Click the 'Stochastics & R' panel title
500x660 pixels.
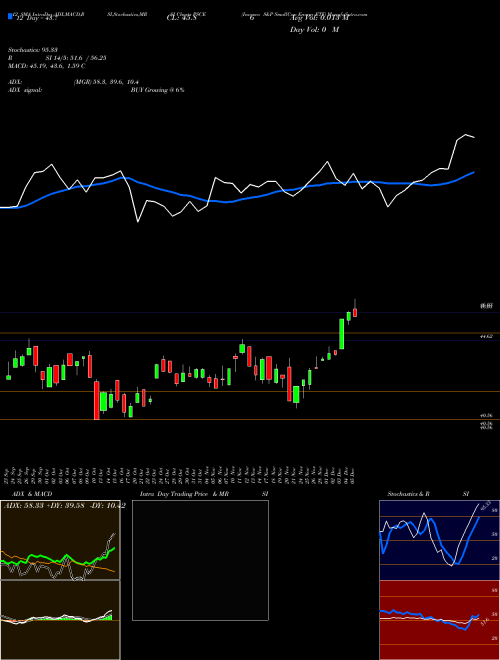click(408, 494)
